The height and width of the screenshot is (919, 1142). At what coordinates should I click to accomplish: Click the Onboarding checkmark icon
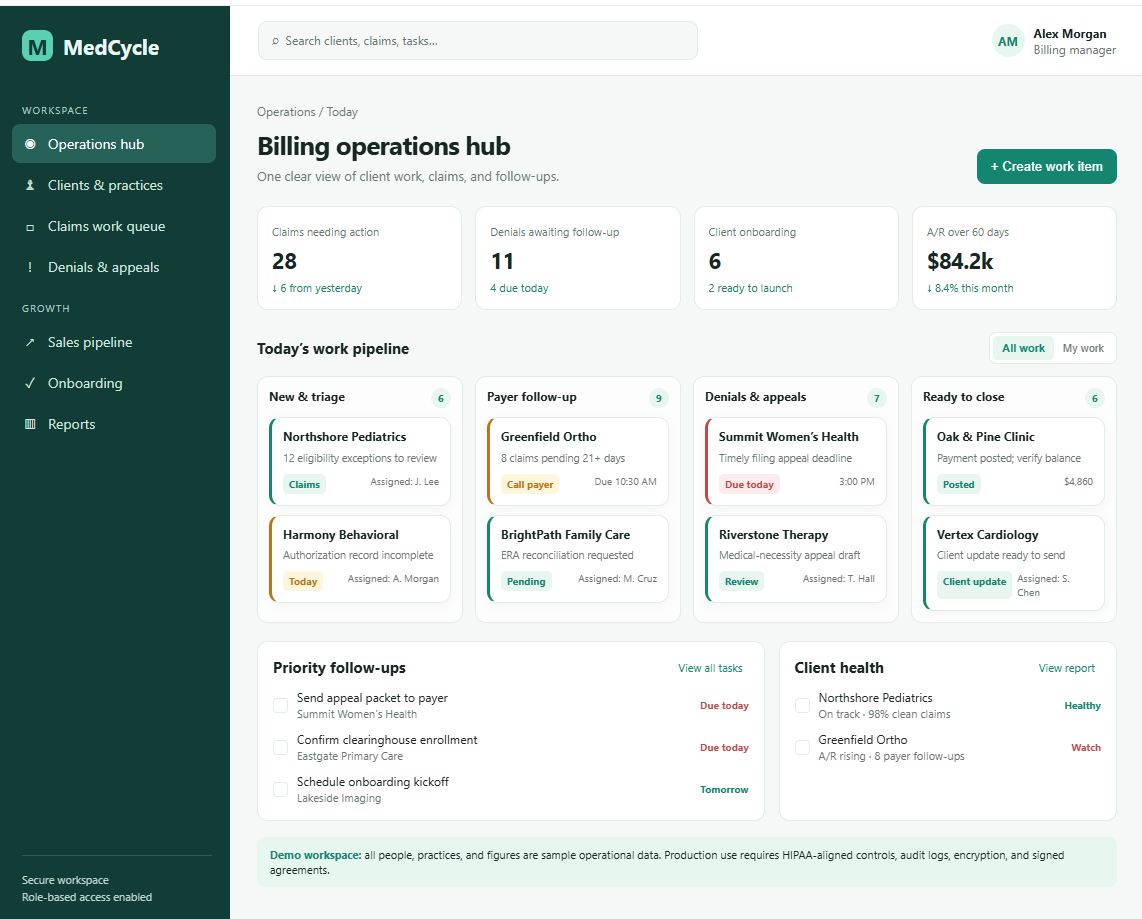pos(30,383)
